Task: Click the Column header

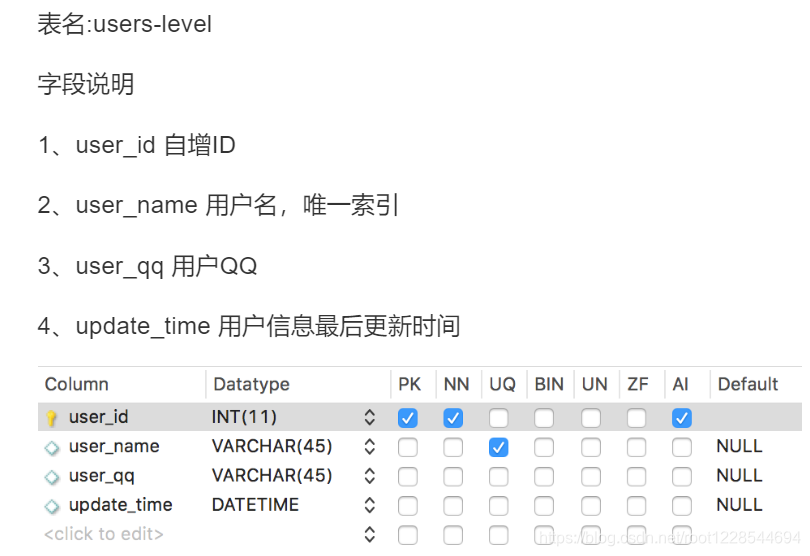Action: coord(76,384)
